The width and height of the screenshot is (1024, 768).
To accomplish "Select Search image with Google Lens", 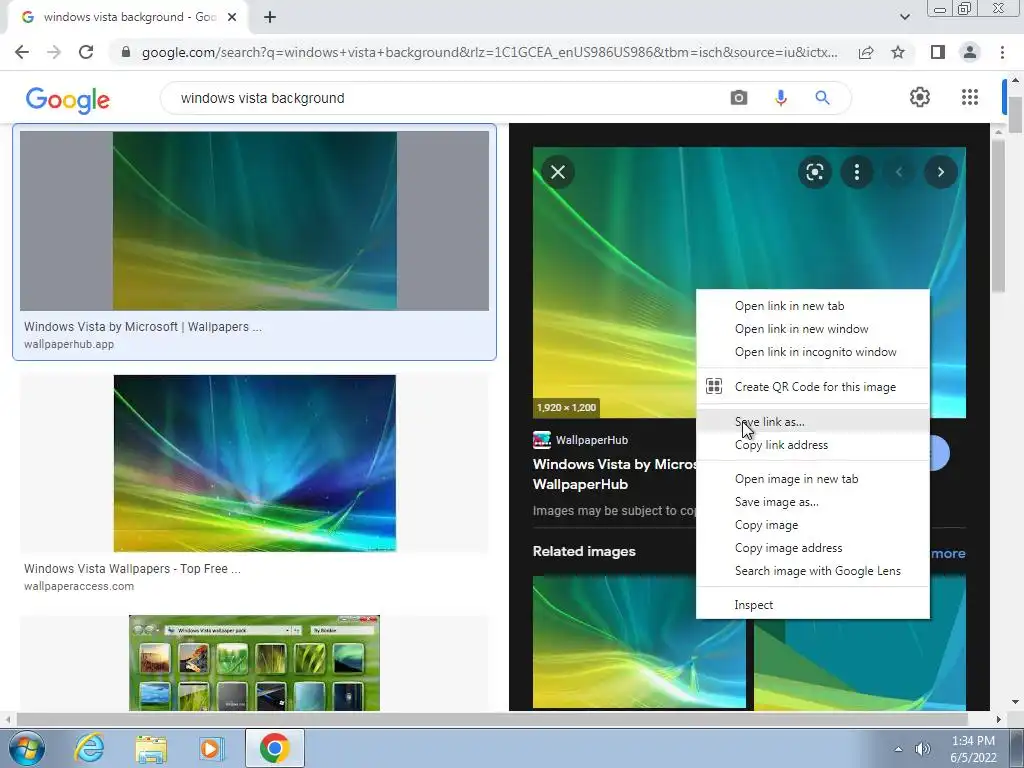I will click(x=812, y=570).
